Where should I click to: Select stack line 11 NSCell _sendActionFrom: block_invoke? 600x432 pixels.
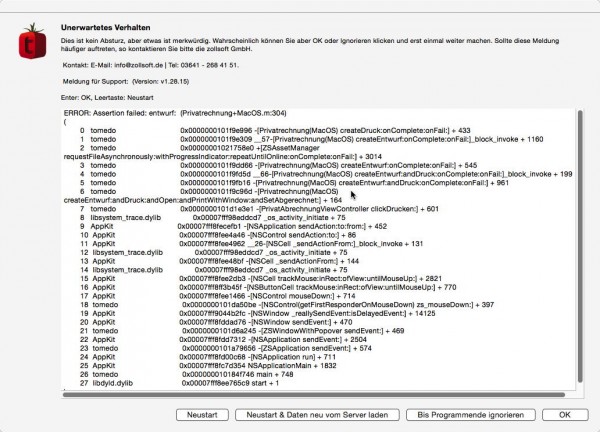coord(251,244)
